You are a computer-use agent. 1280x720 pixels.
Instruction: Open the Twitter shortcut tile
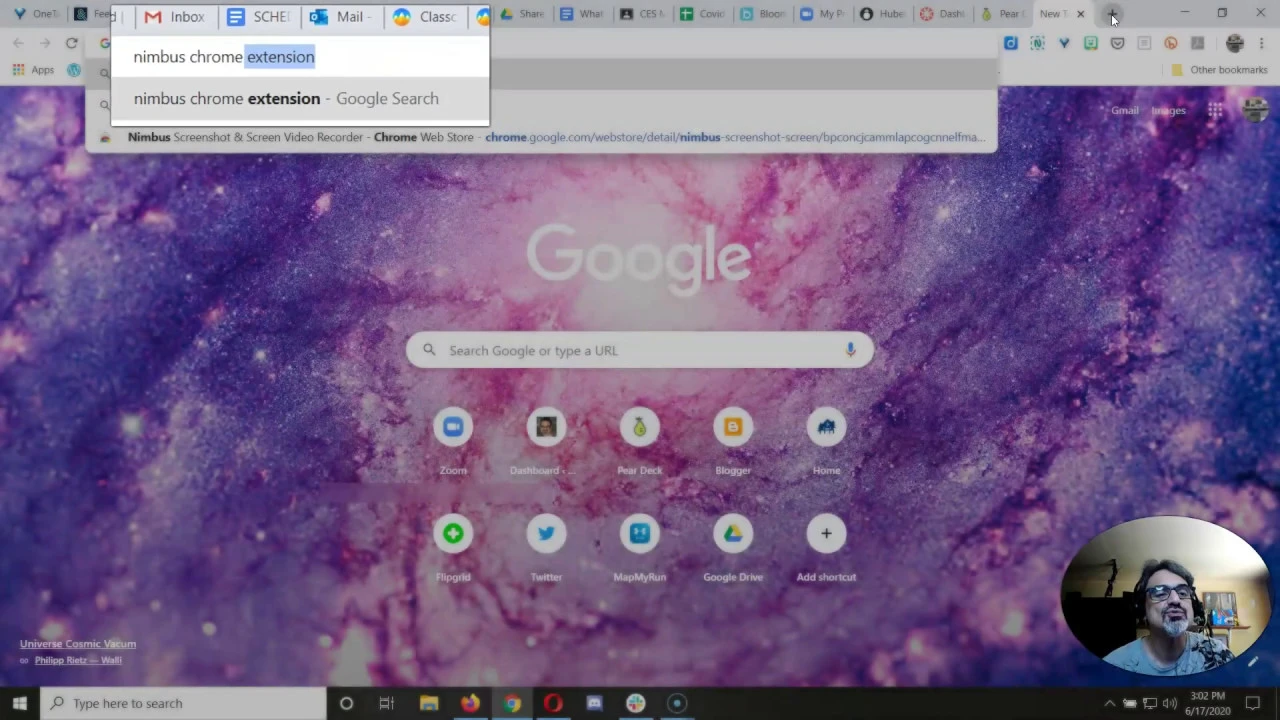[546, 548]
